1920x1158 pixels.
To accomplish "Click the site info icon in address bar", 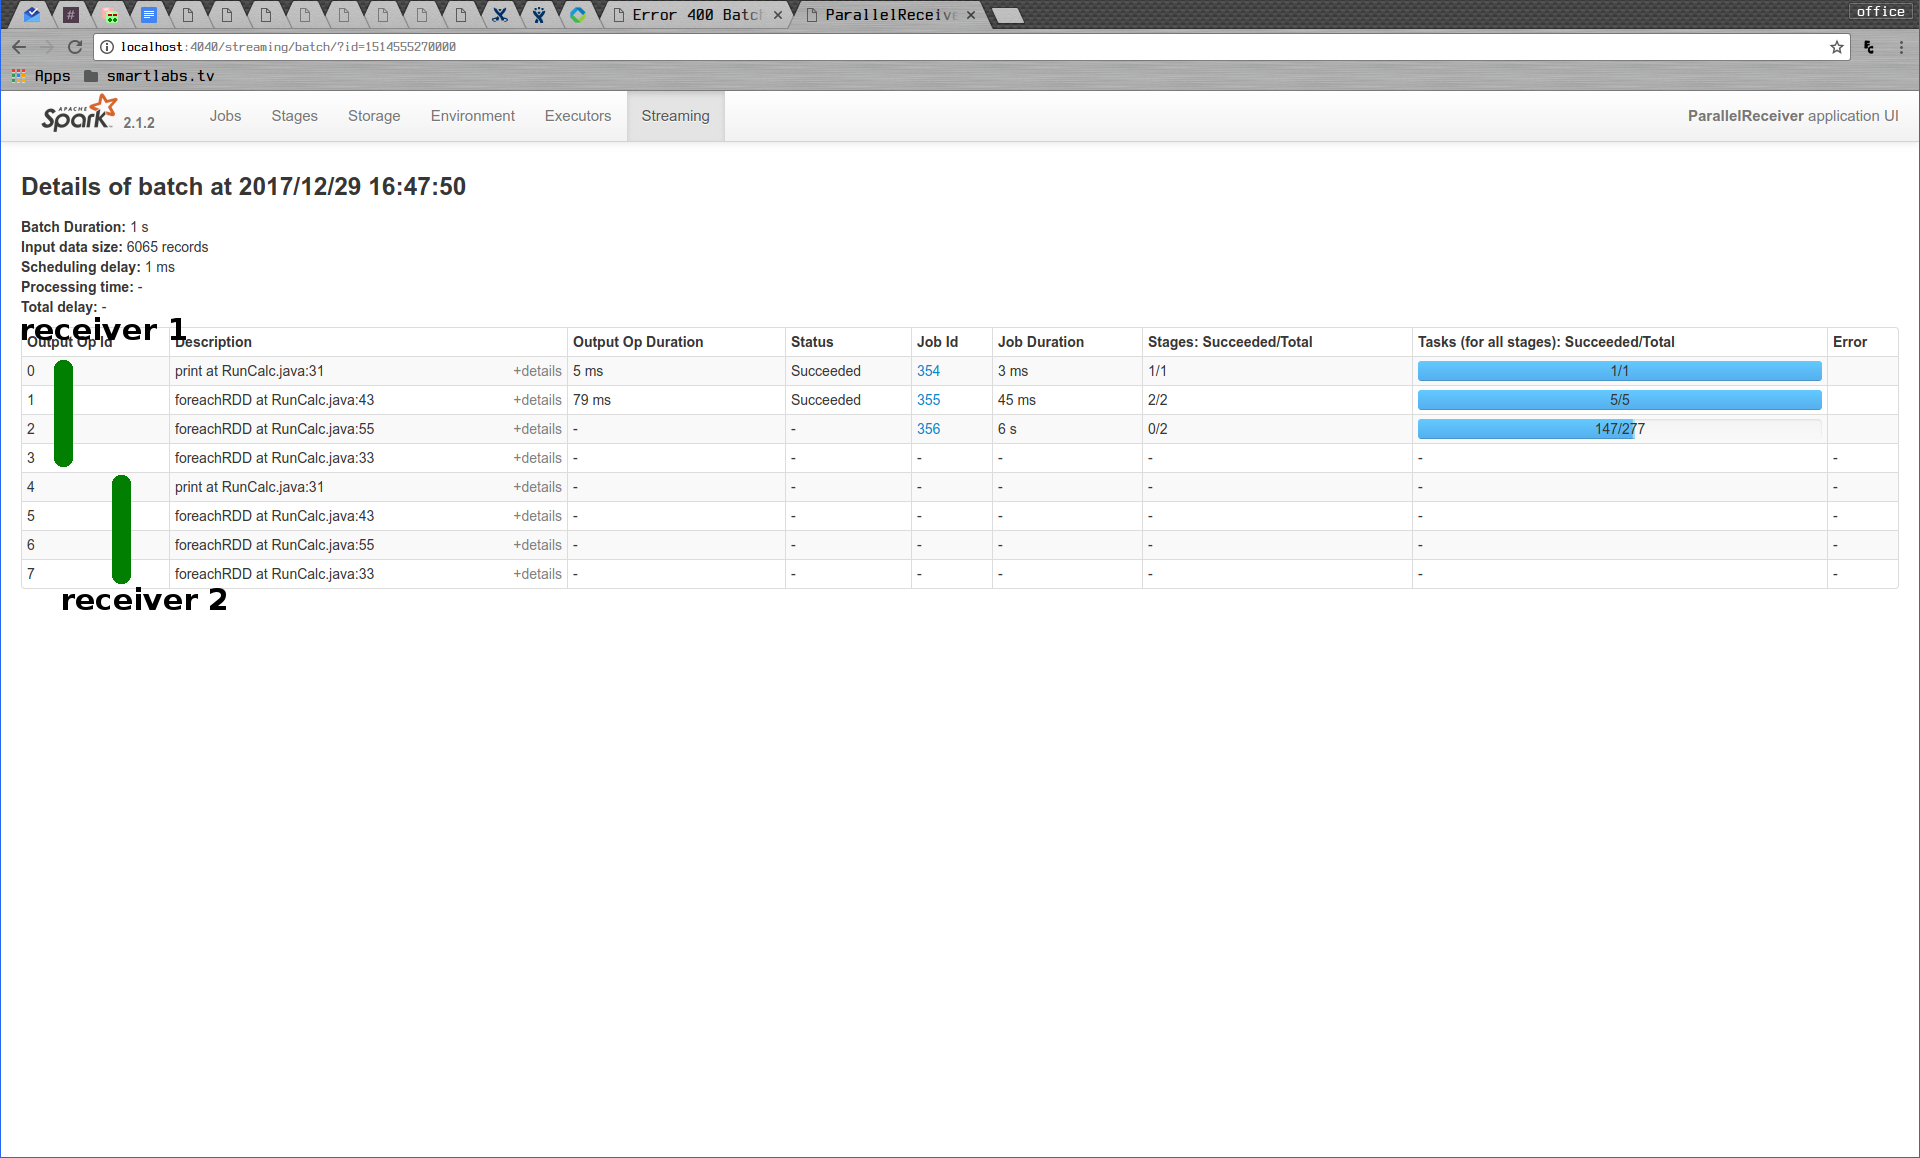I will (x=107, y=47).
